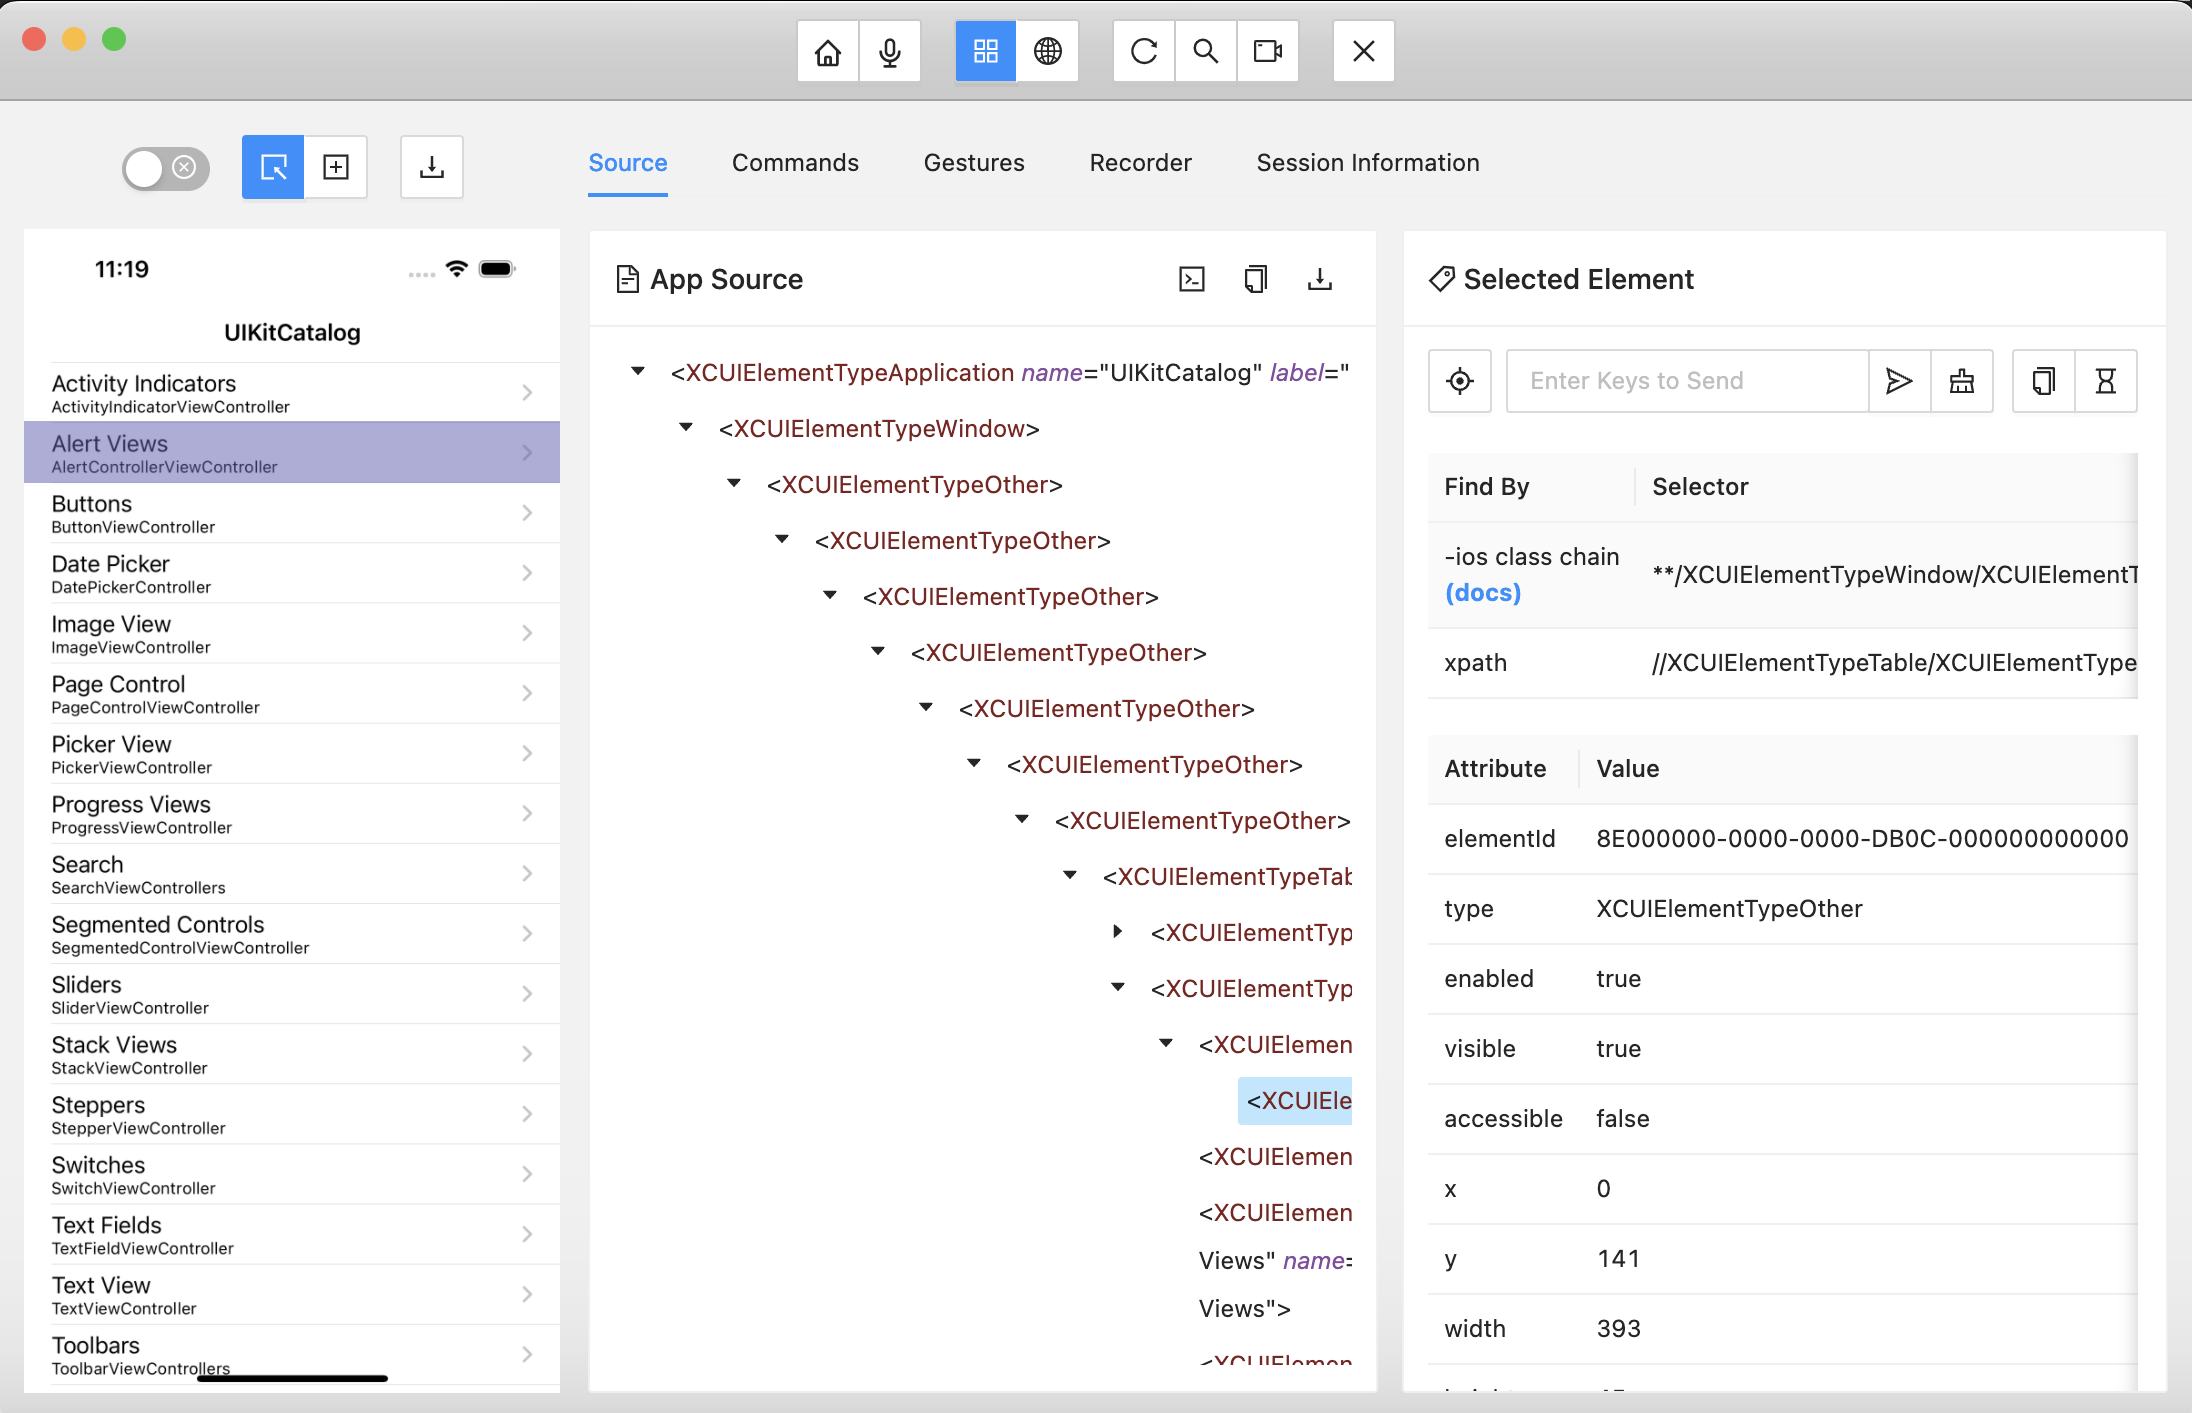This screenshot has width=2192, height=1413.
Task: Clear the element text with clear icon
Action: pyautogui.click(x=1961, y=381)
